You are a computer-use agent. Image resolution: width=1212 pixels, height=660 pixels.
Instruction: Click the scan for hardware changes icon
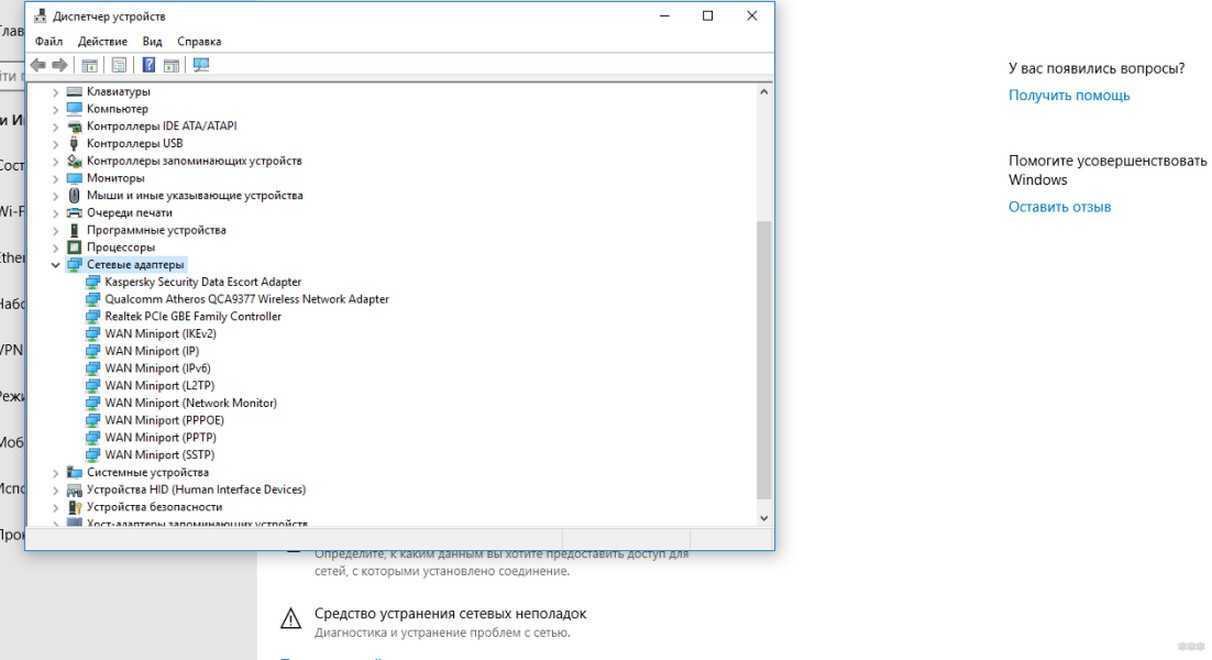[201, 65]
